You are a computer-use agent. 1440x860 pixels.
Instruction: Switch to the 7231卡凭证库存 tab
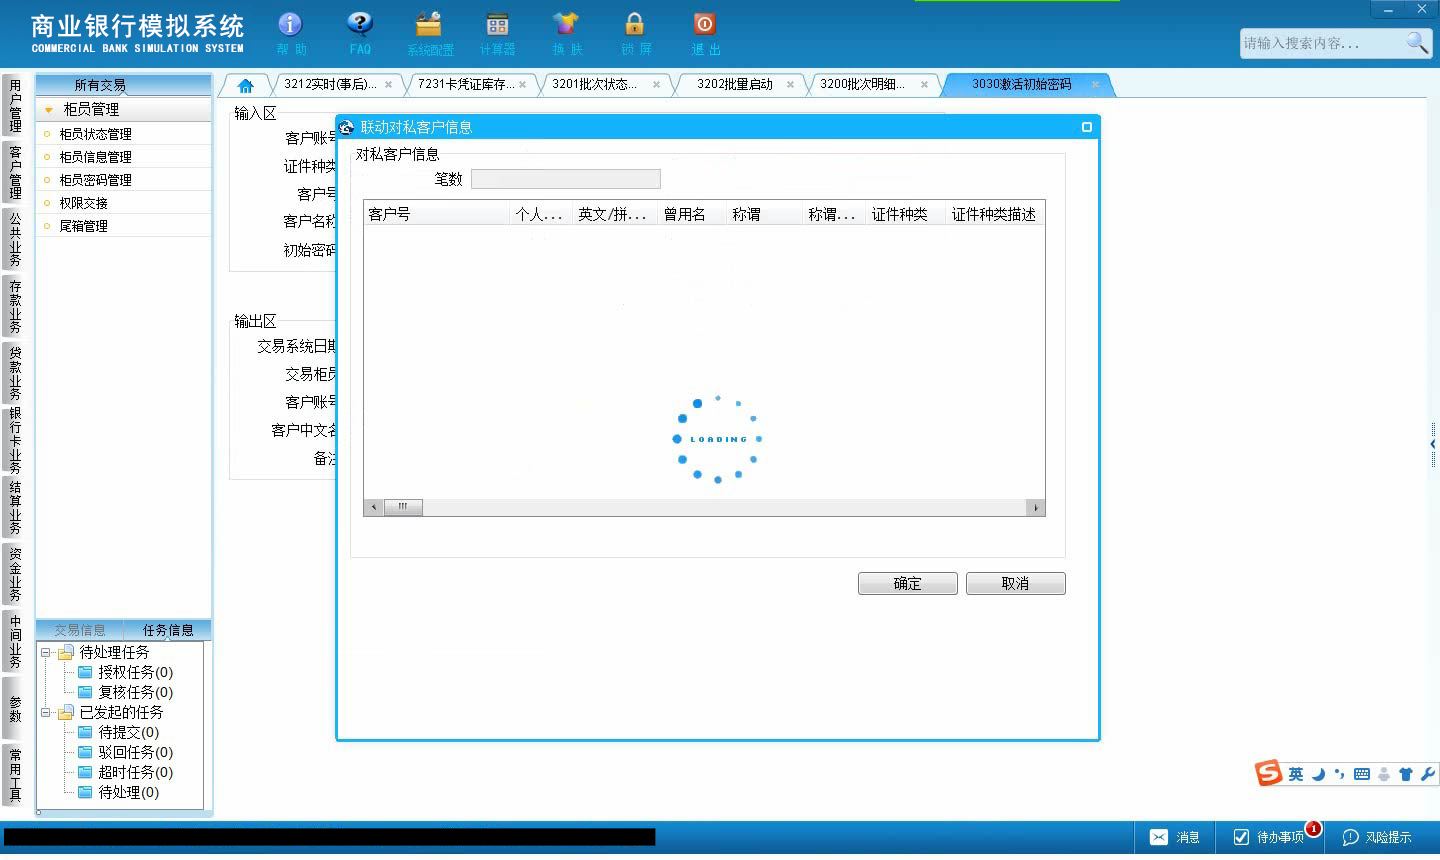tap(466, 84)
